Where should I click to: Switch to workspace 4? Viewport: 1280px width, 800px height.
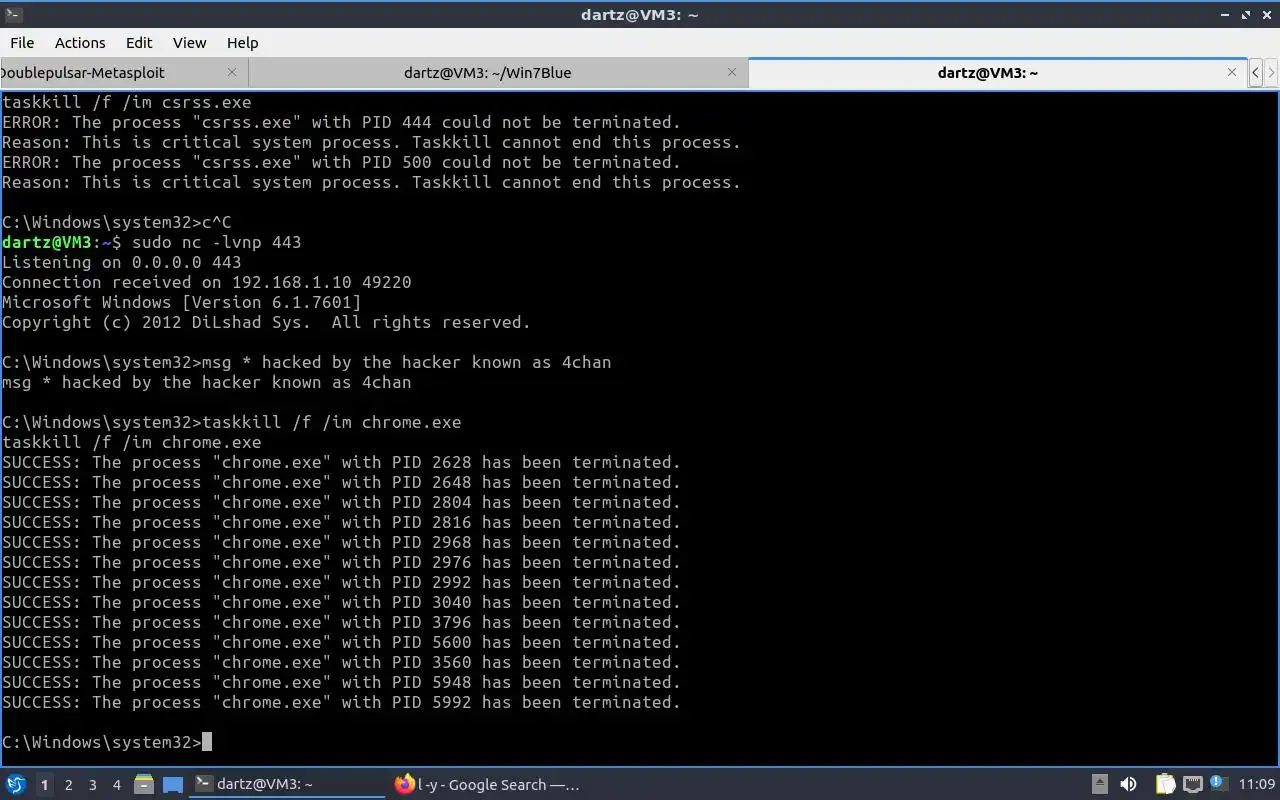tap(117, 785)
